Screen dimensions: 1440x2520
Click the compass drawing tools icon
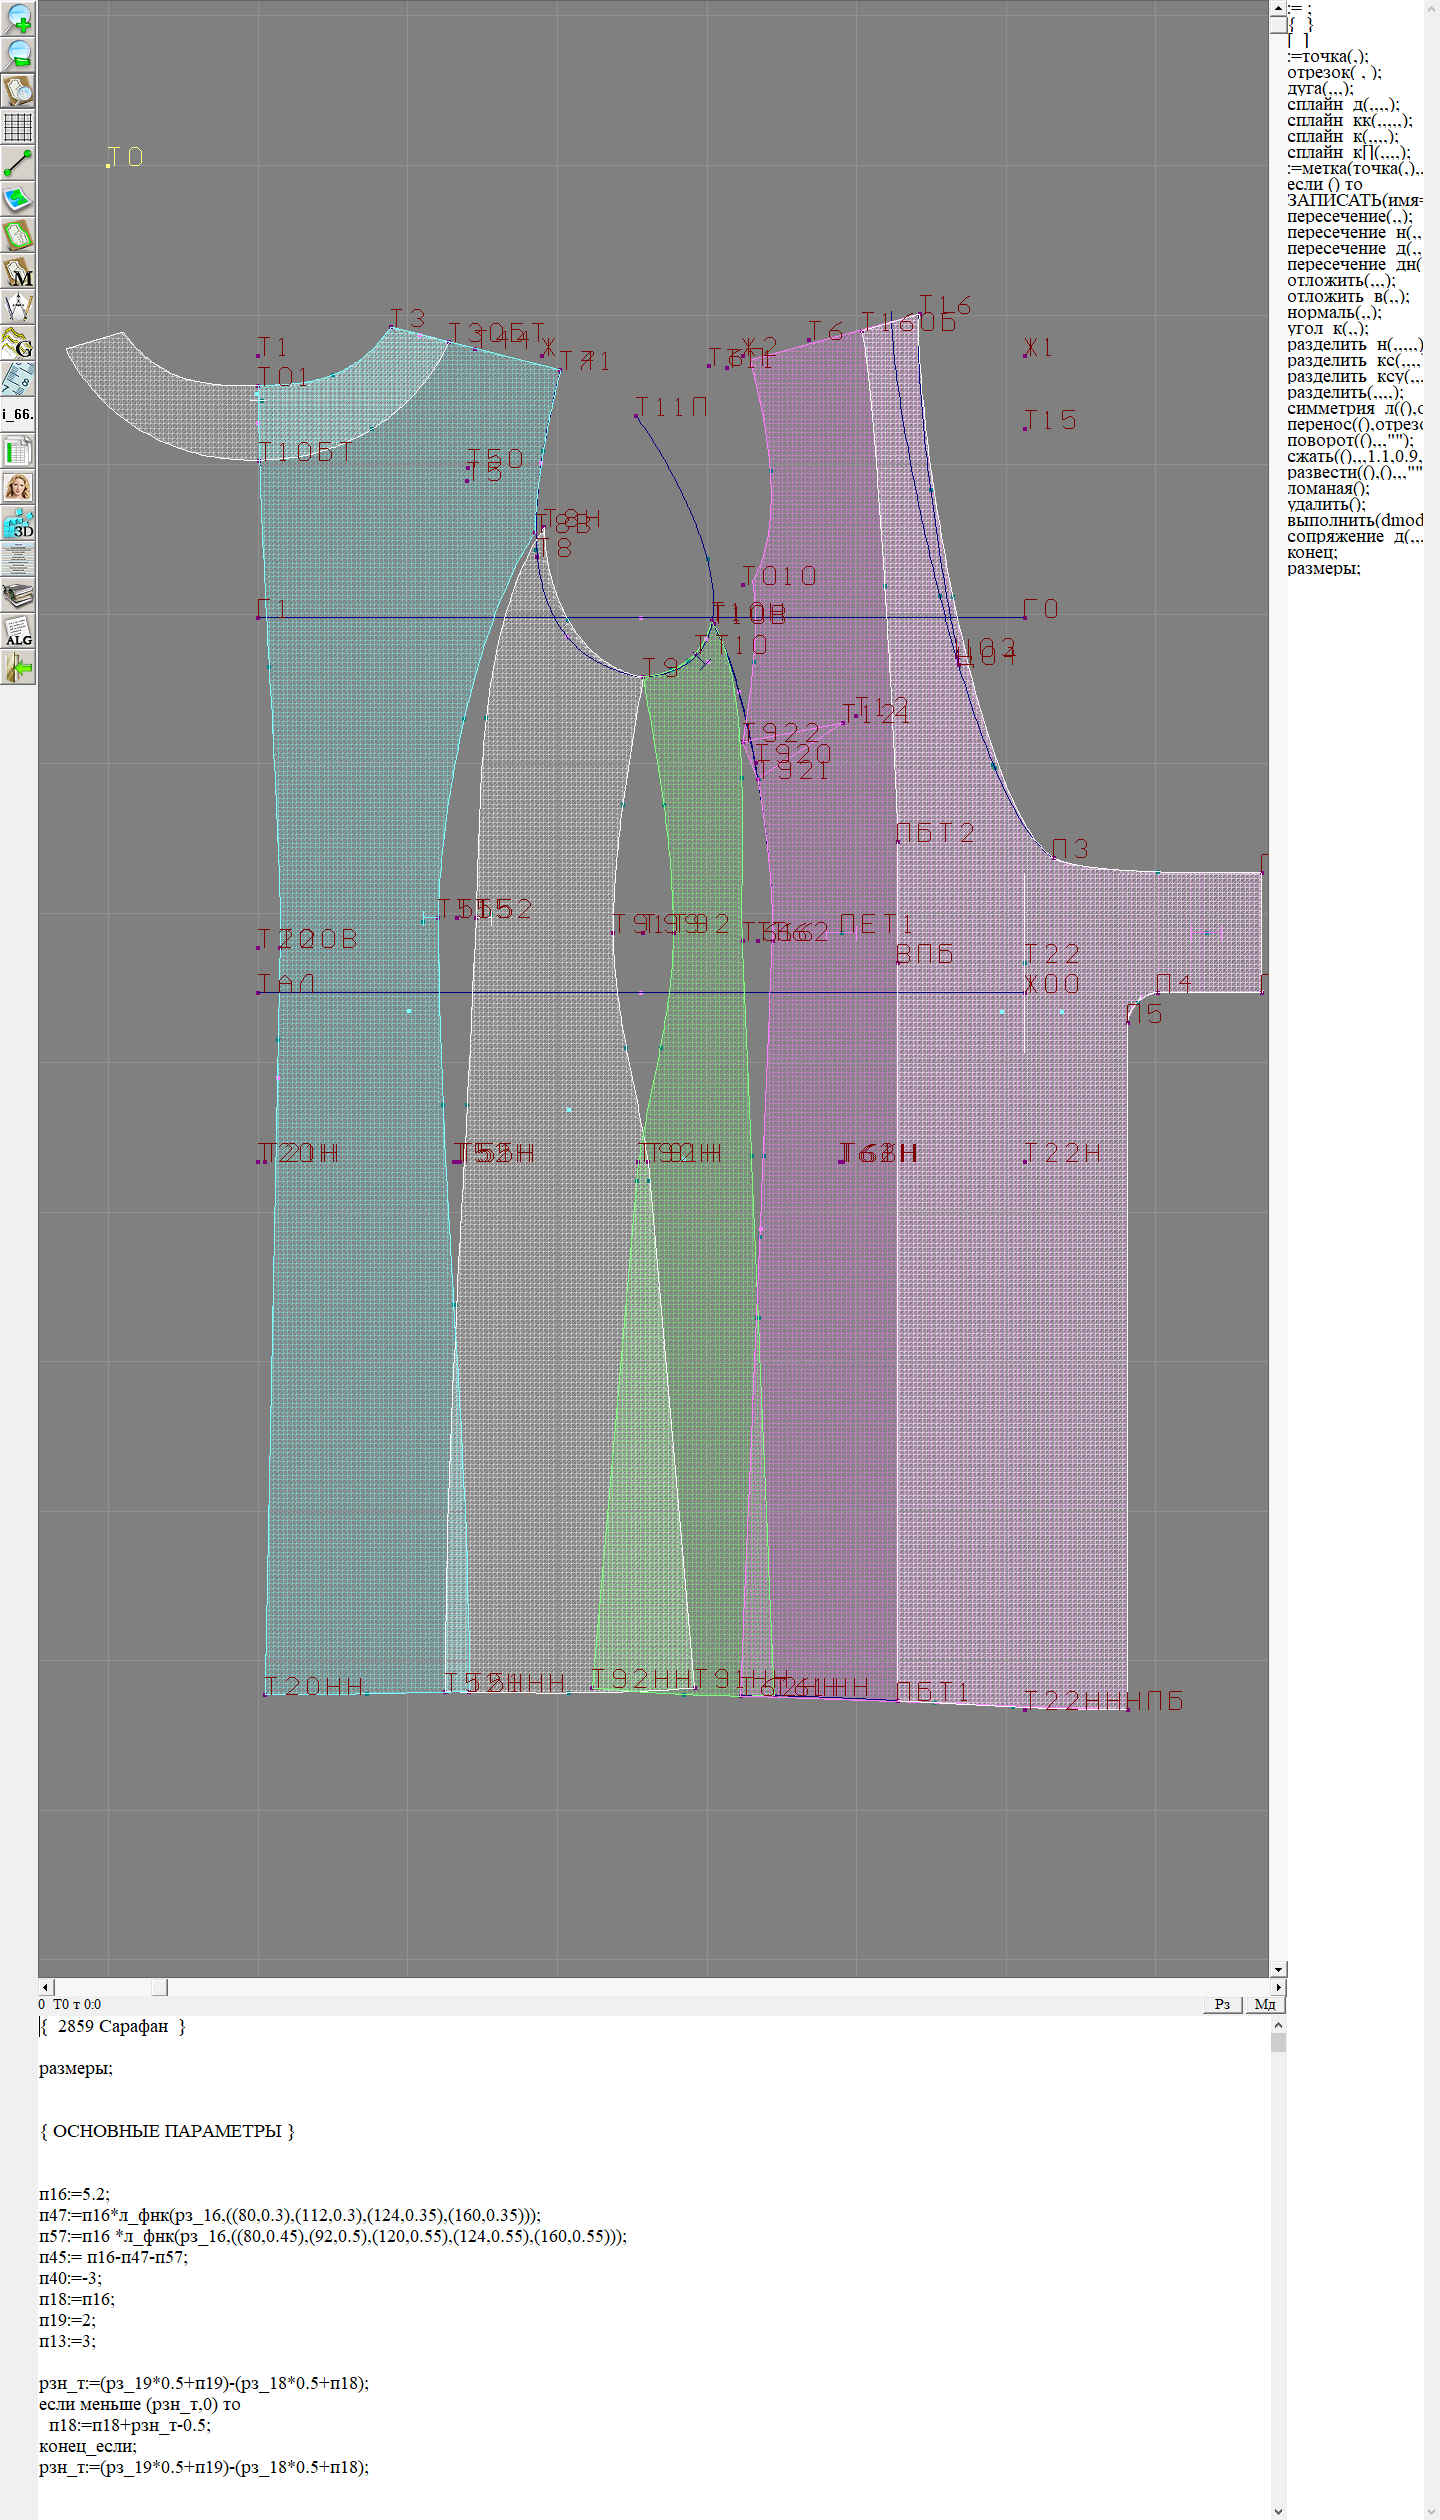pos(18,307)
